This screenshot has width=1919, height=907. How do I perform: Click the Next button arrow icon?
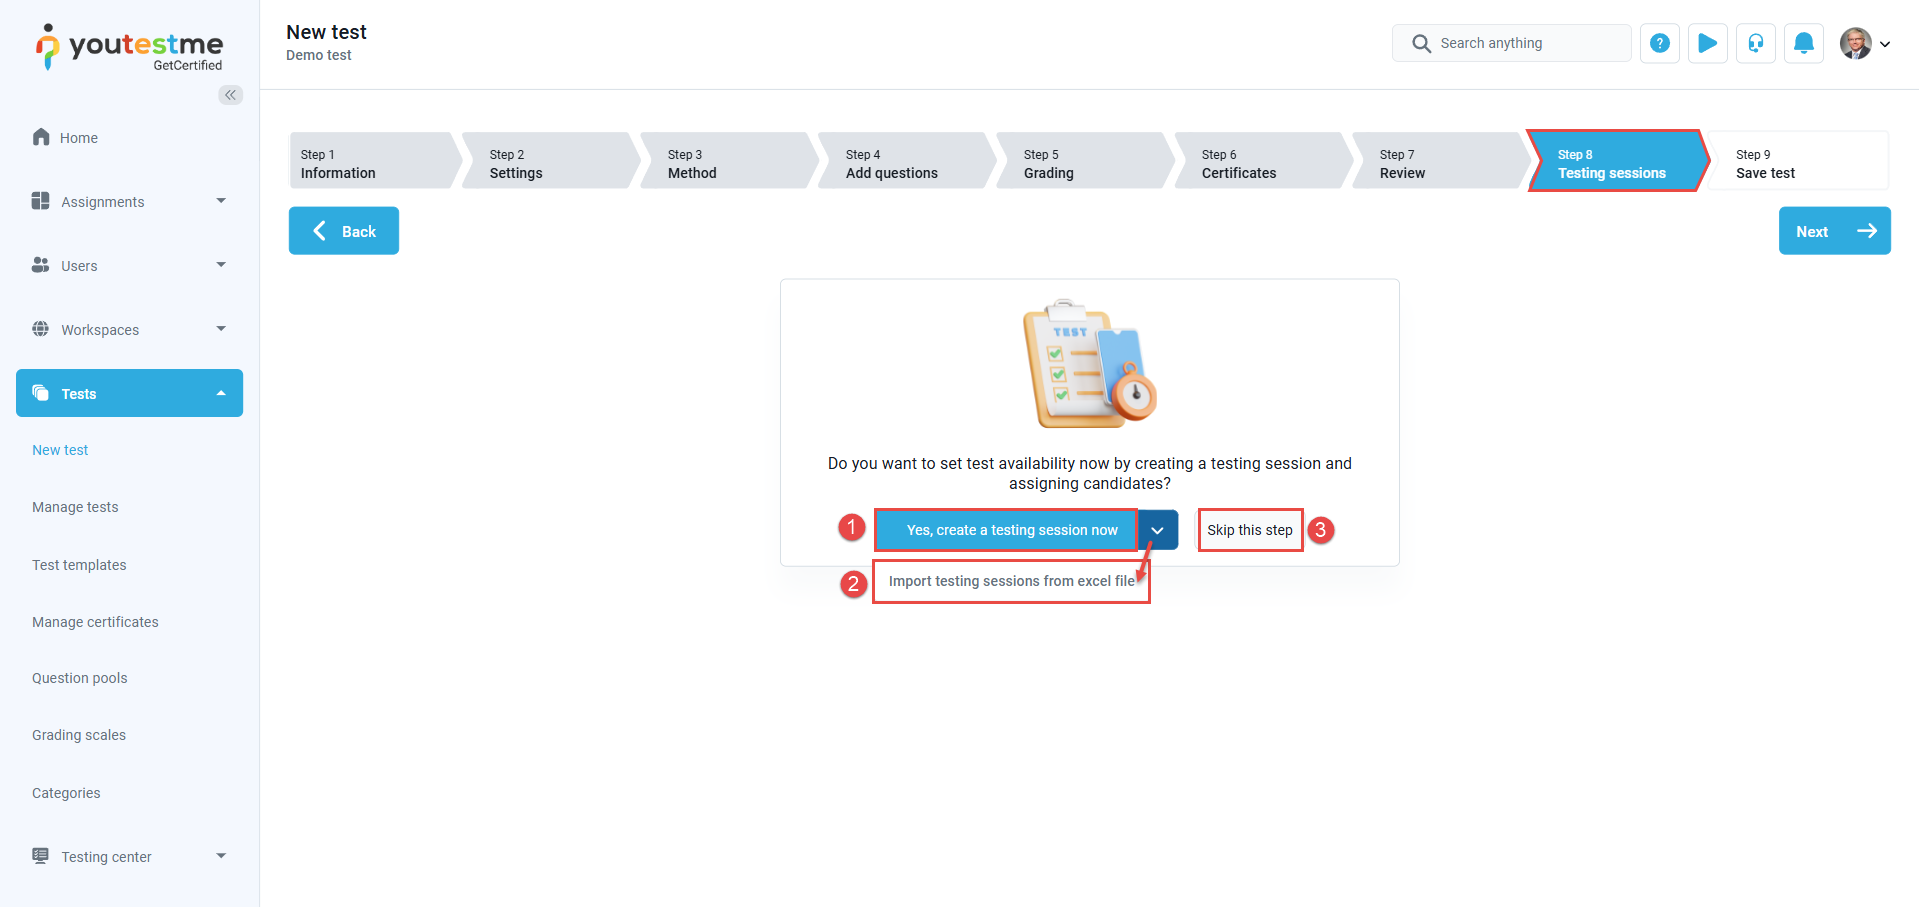pos(1867,231)
